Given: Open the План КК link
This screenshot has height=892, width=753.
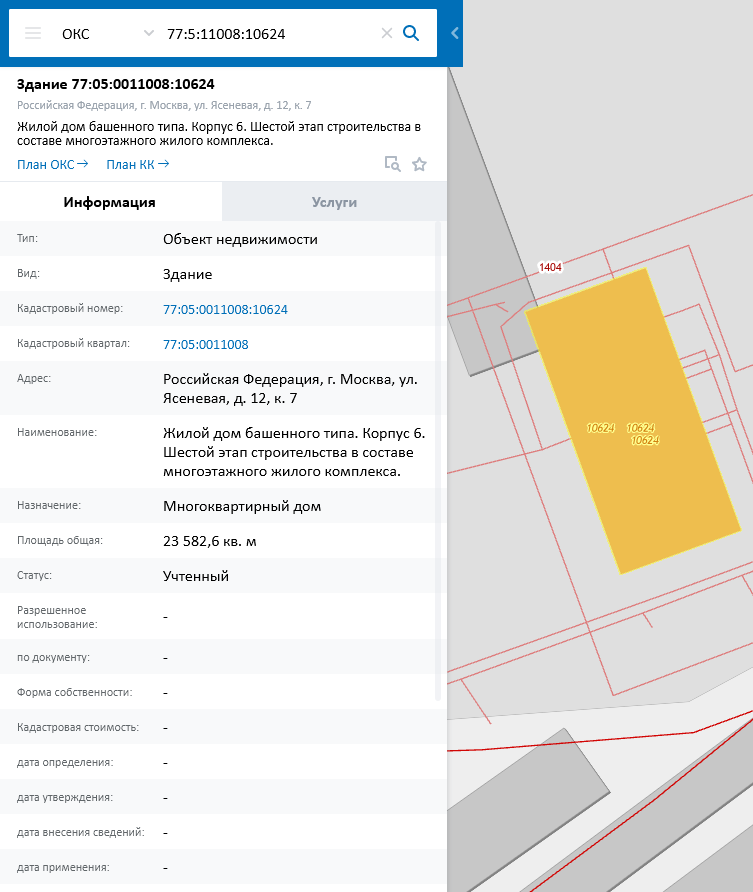Looking at the screenshot, I should pos(137,164).
